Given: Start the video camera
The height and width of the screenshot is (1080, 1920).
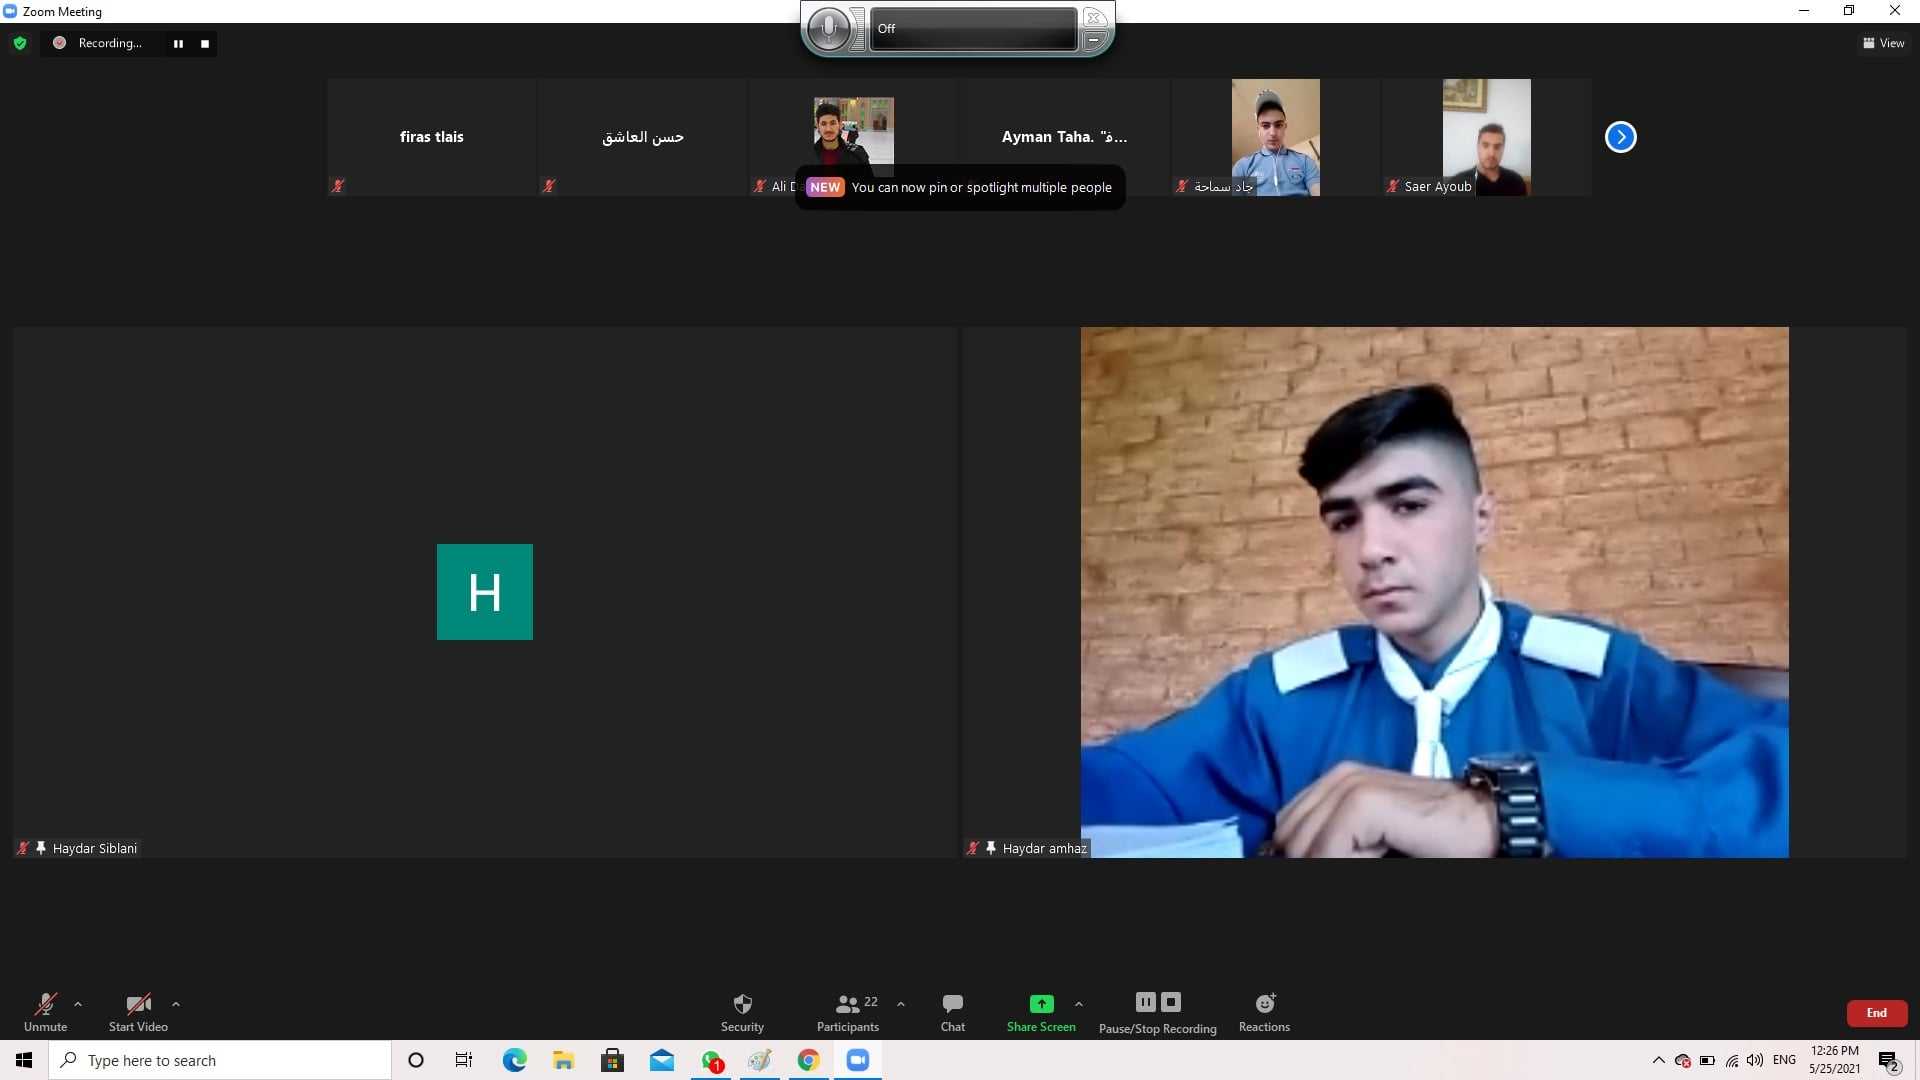Looking at the screenshot, I should (138, 1004).
